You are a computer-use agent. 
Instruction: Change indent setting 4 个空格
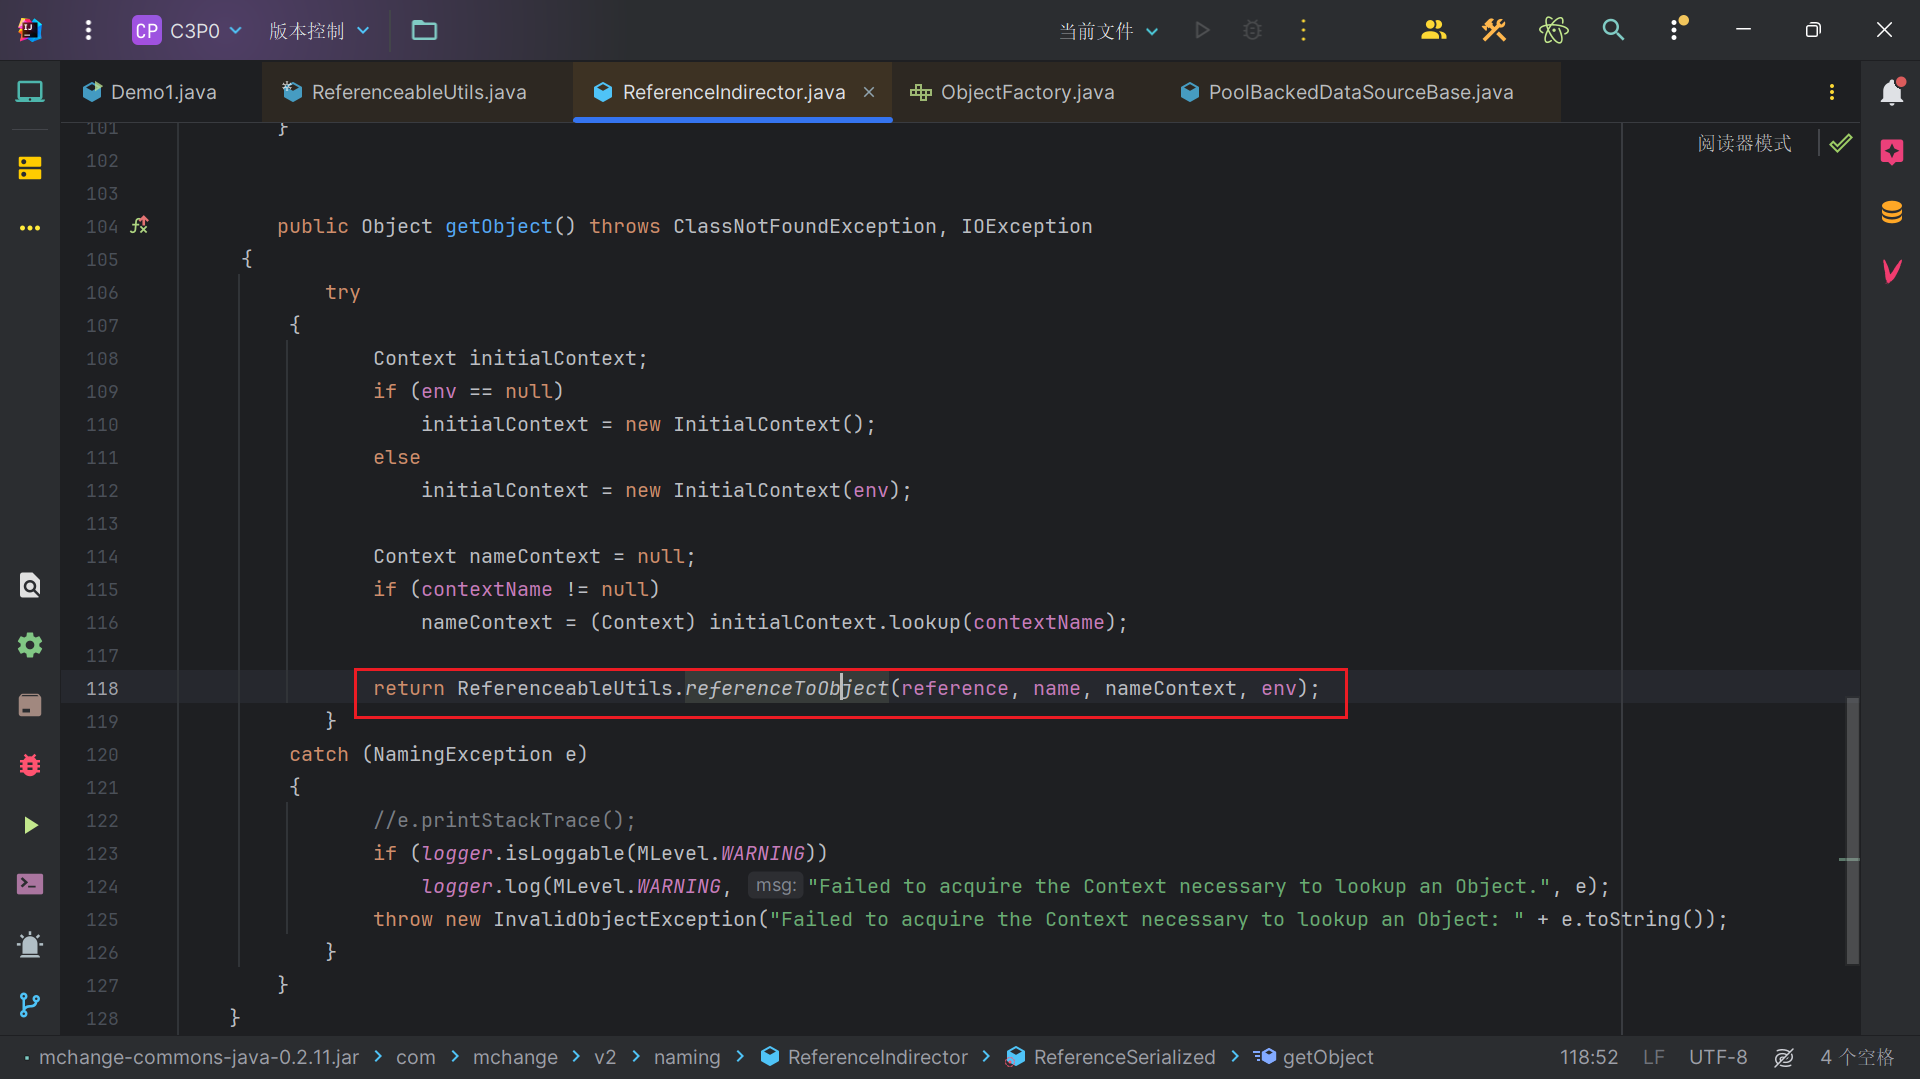coord(1857,1057)
